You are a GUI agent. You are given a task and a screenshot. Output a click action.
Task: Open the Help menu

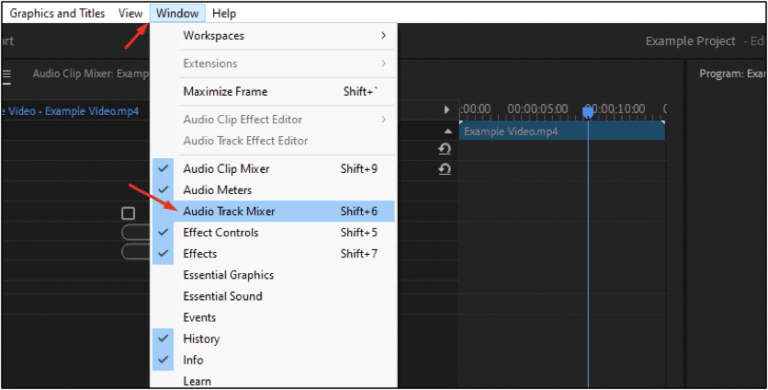point(224,13)
